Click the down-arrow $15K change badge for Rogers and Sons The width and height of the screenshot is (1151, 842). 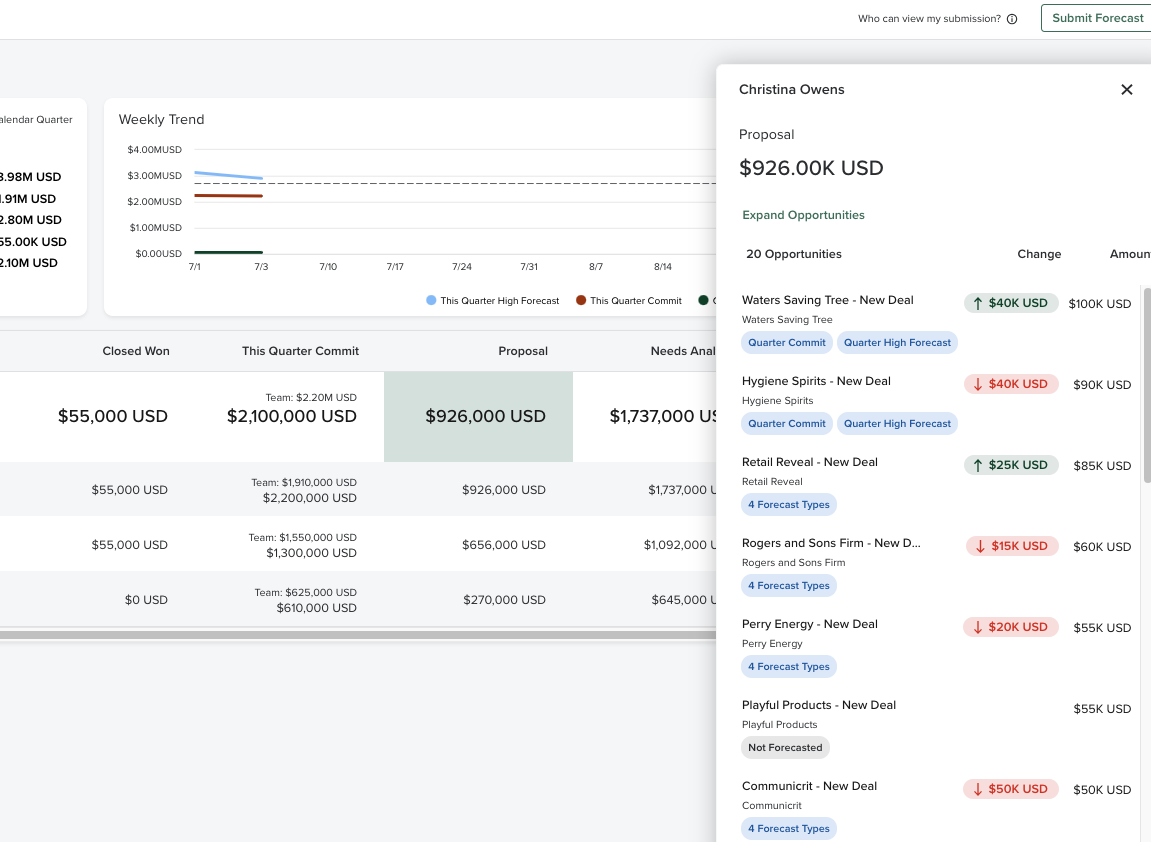click(1011, 546)
